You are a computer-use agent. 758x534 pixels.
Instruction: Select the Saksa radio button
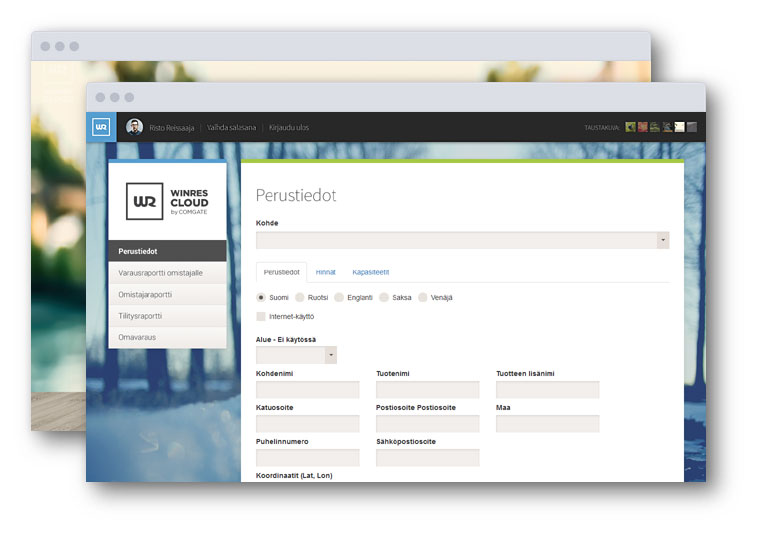[x=384, y=297]
